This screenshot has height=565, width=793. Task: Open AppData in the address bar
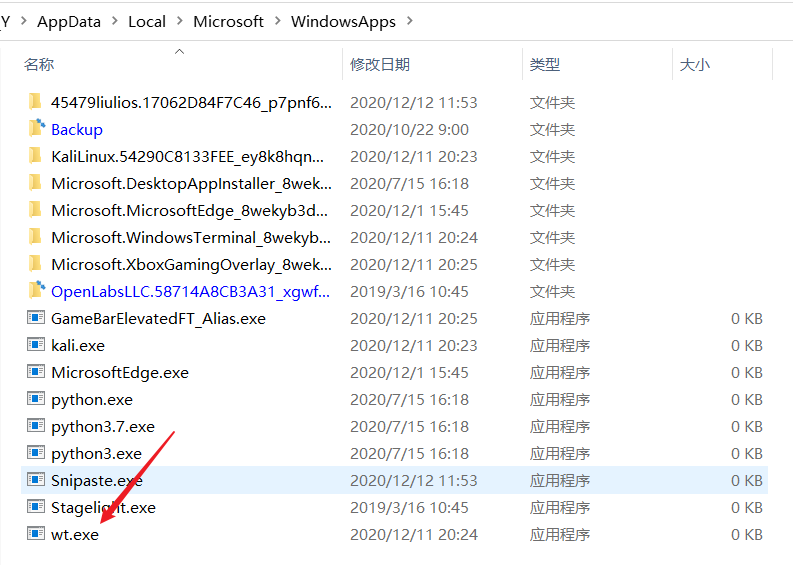click(x=69, y=22)
